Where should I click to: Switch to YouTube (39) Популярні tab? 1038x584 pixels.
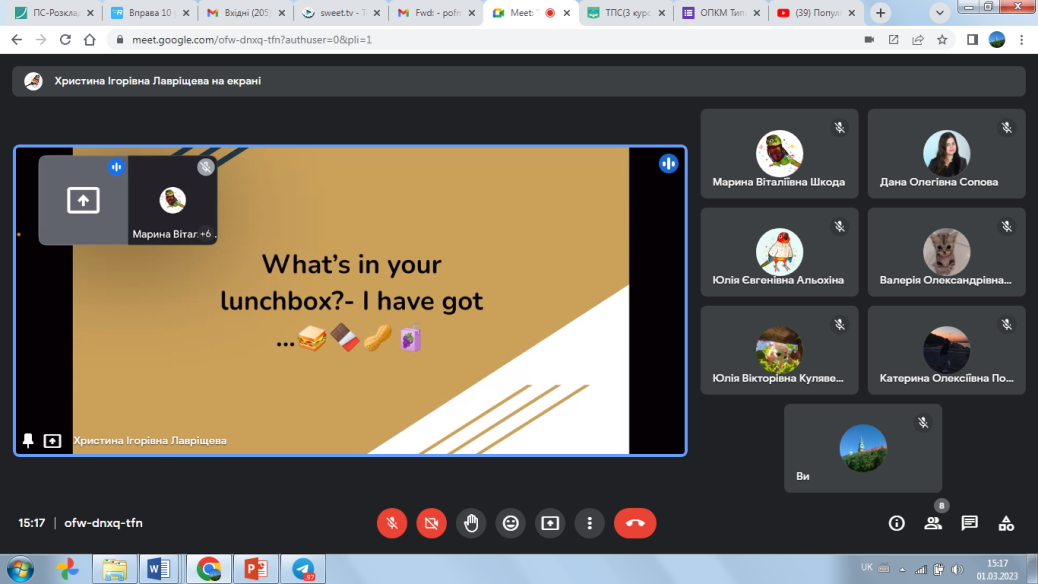817,13
